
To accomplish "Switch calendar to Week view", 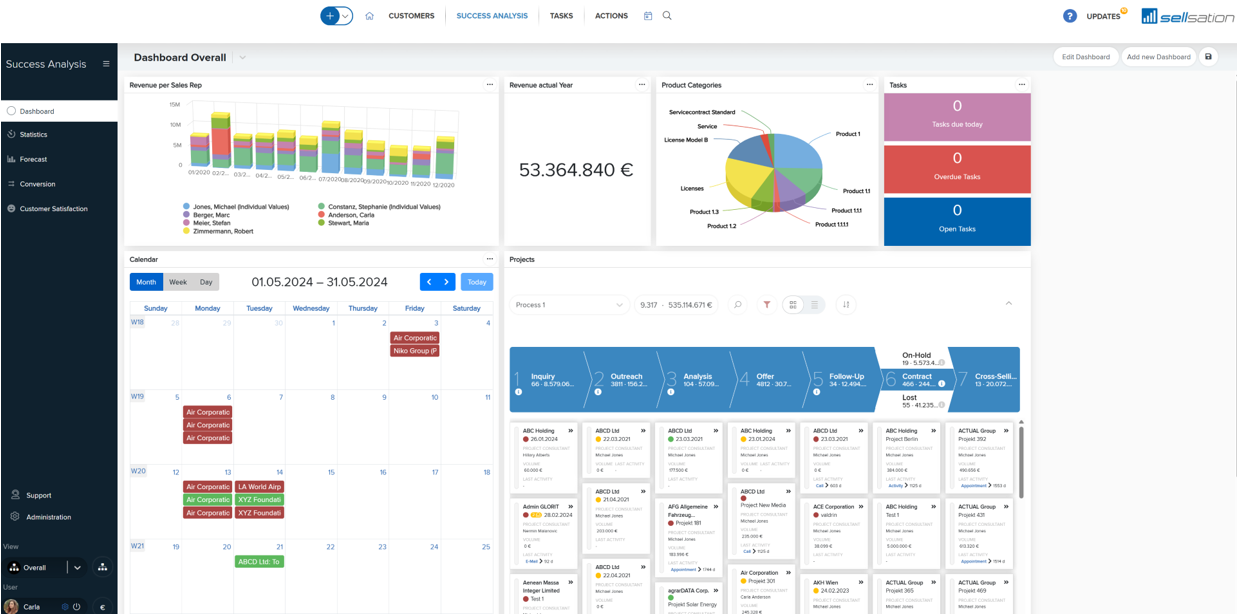I will 178,282.
